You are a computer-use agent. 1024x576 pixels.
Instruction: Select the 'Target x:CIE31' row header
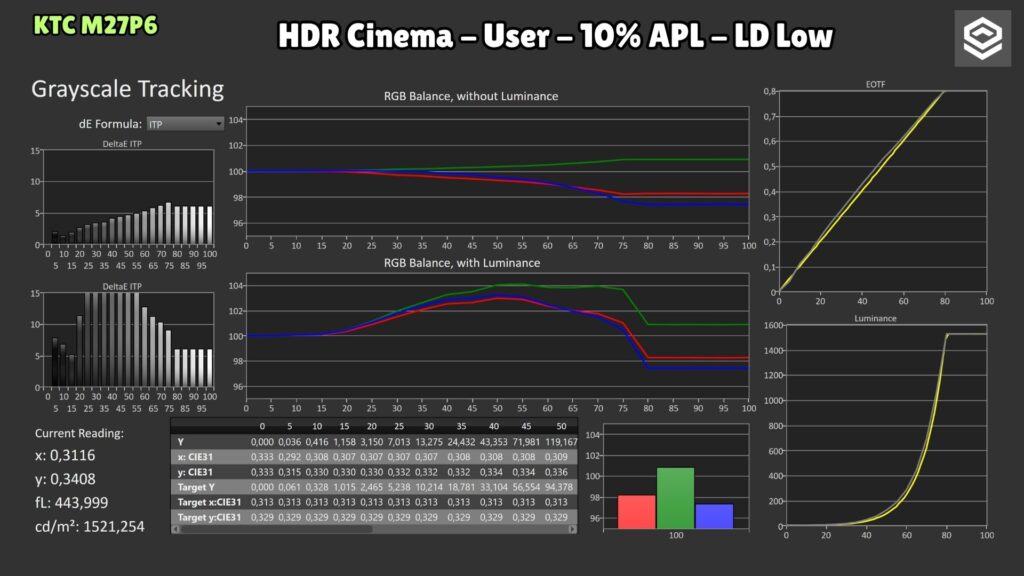pos(209,502)
